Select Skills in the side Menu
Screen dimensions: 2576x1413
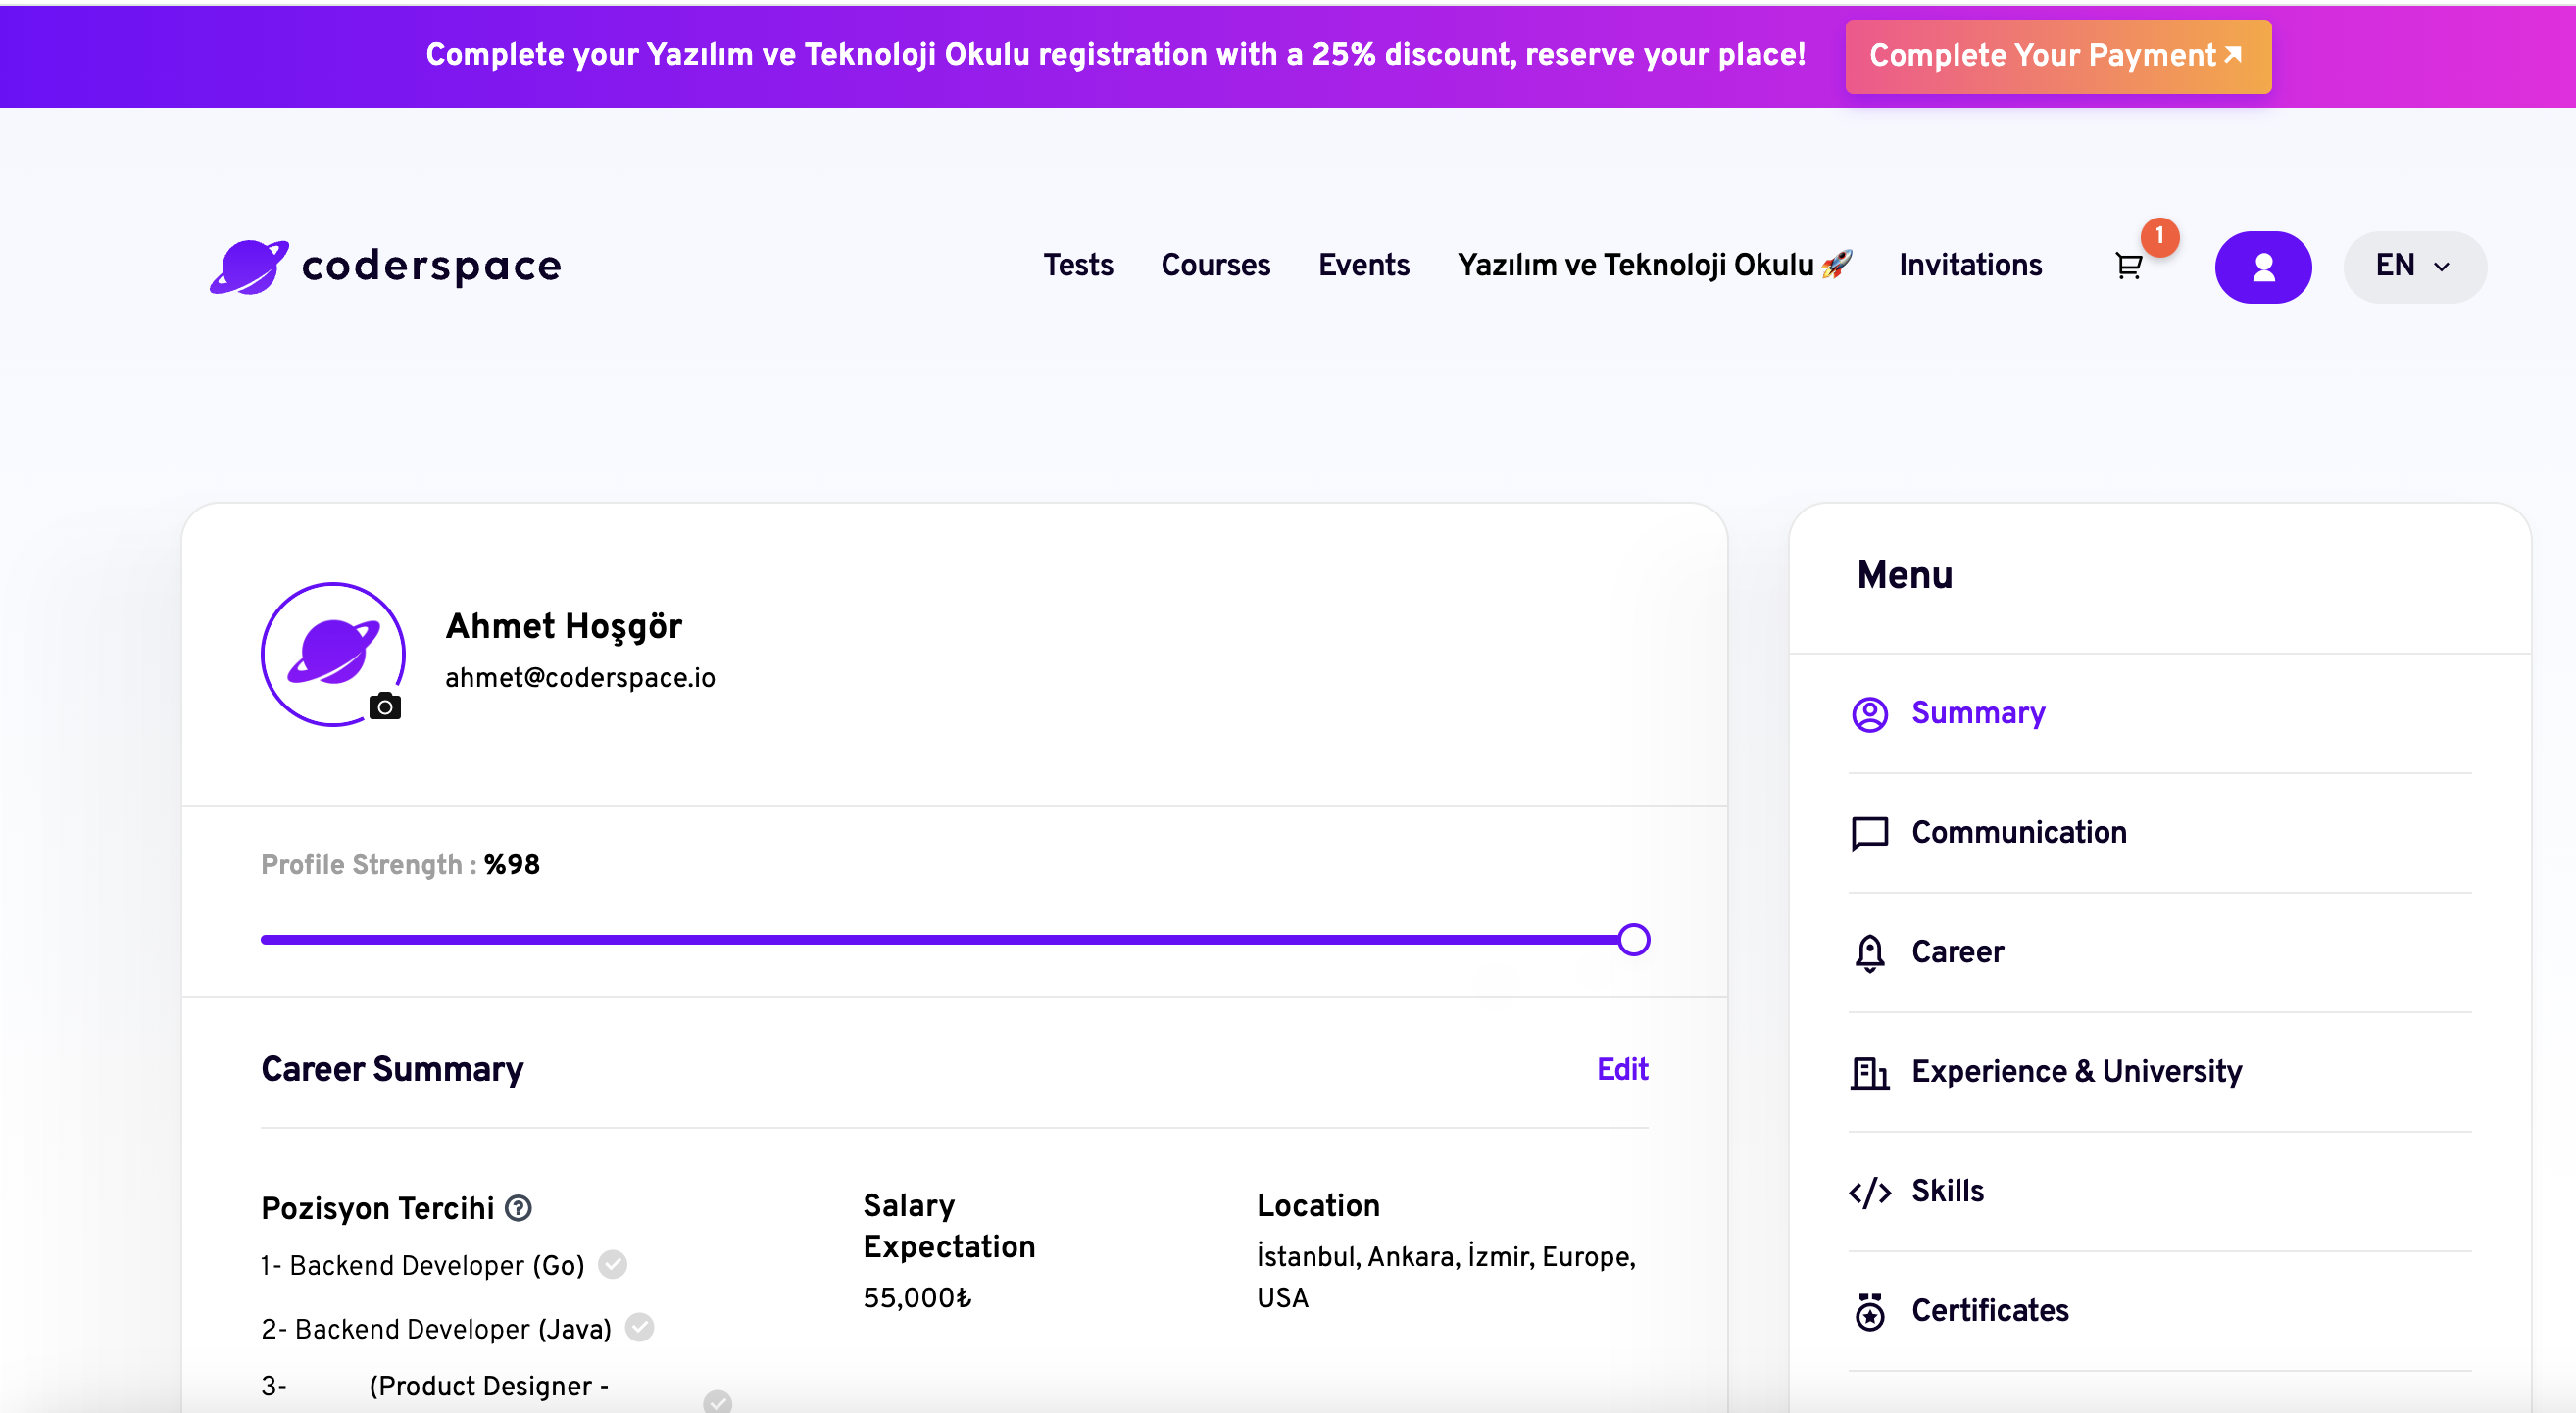point(2160,1192)
